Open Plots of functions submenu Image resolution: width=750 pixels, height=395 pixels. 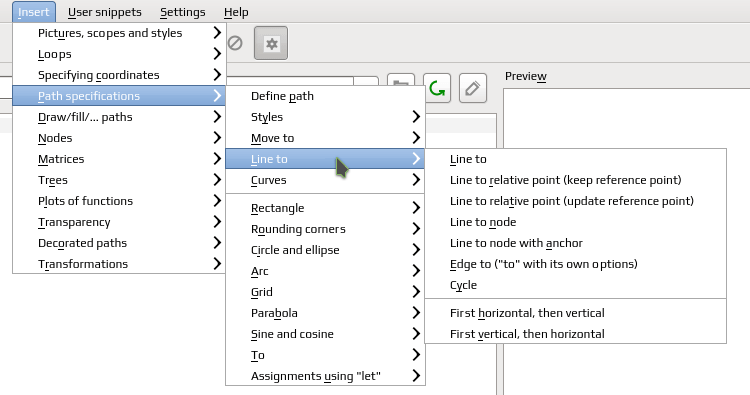(x=119, y=201)
